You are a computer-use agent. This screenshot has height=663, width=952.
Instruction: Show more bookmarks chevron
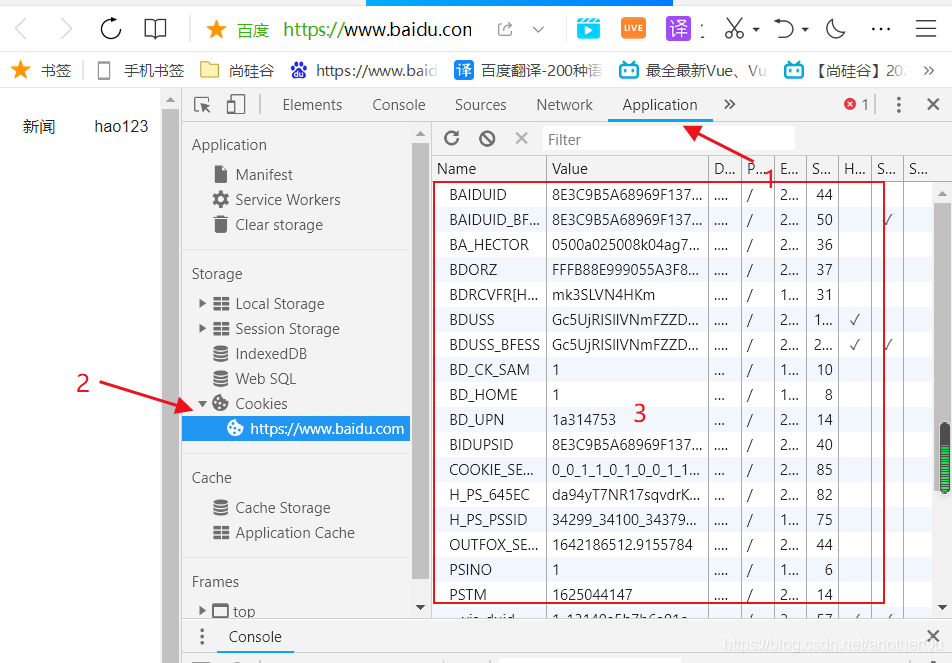coord(928,70)
